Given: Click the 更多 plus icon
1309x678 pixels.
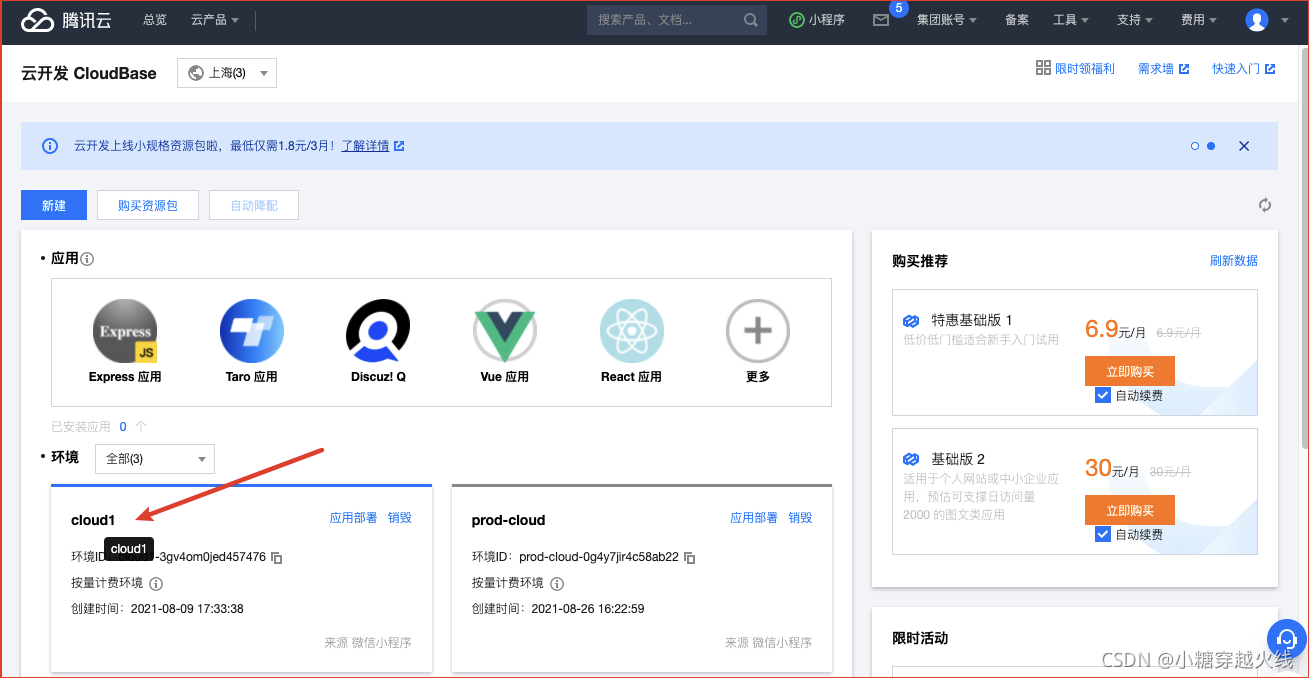Looking at the screenshot, I should coord(758,331).
